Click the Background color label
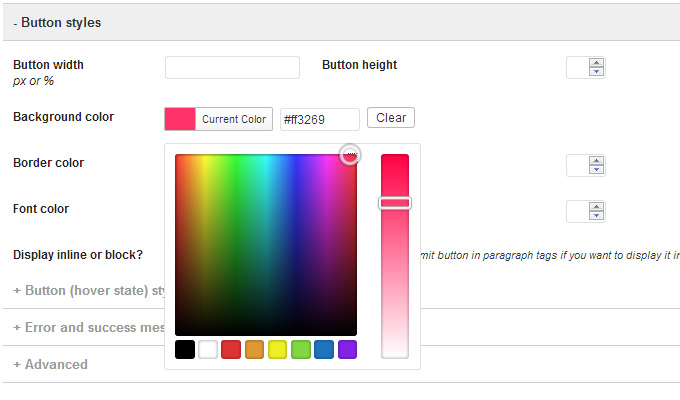Viewport: 680px width, 400px height. click(63, 117)
